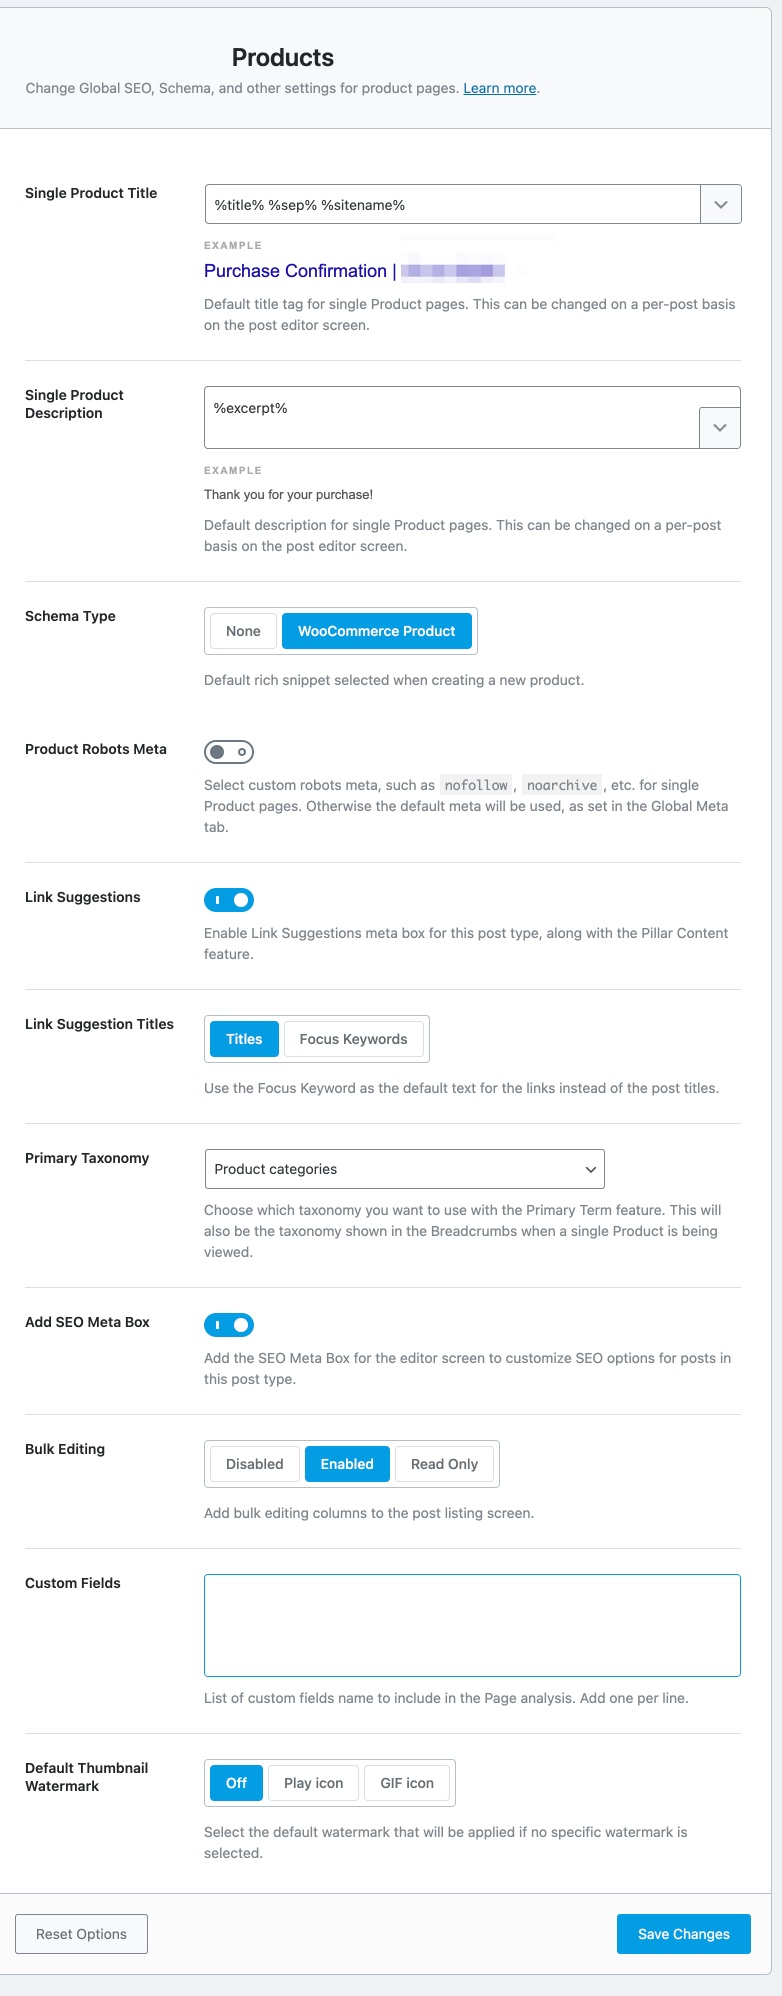Keep Bulk Editing on Enabled

tap(347, 1463)
